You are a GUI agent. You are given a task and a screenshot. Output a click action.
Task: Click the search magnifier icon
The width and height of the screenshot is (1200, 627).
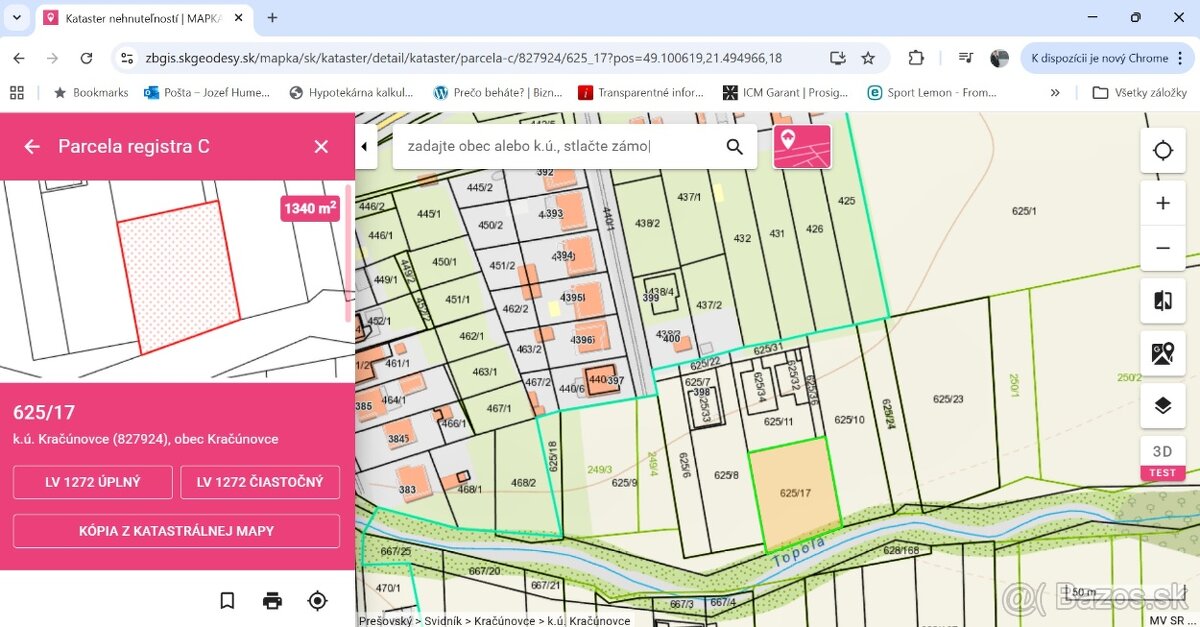click(734, 147)
